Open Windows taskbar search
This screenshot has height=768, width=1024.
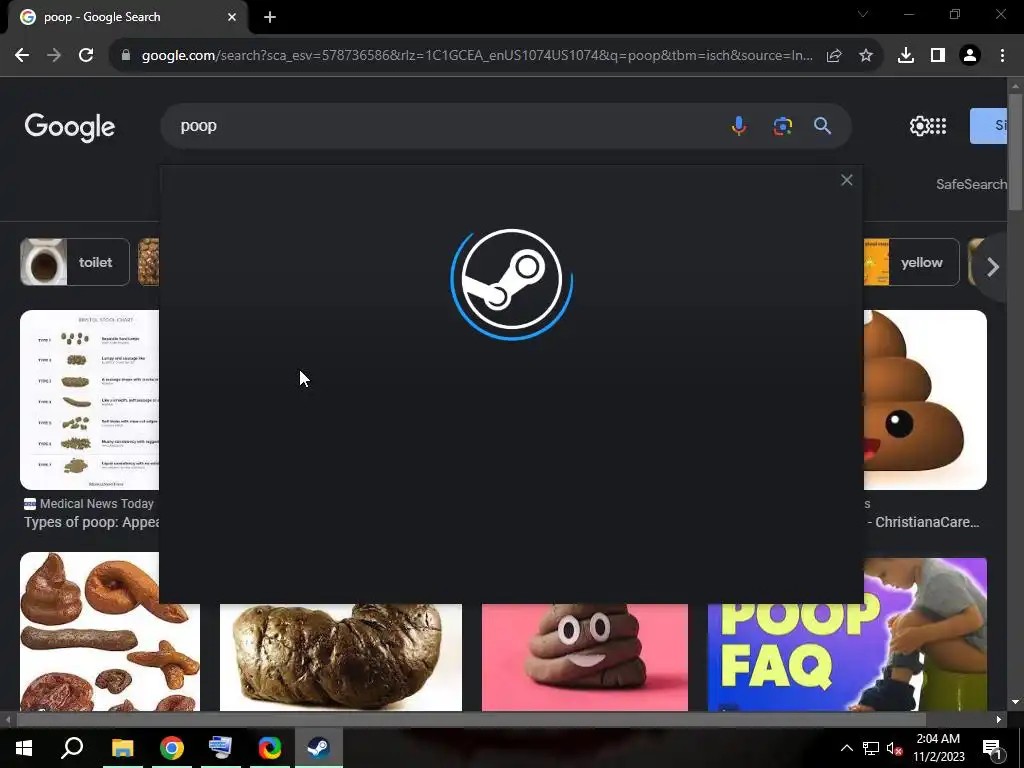[x=72, y=748]
